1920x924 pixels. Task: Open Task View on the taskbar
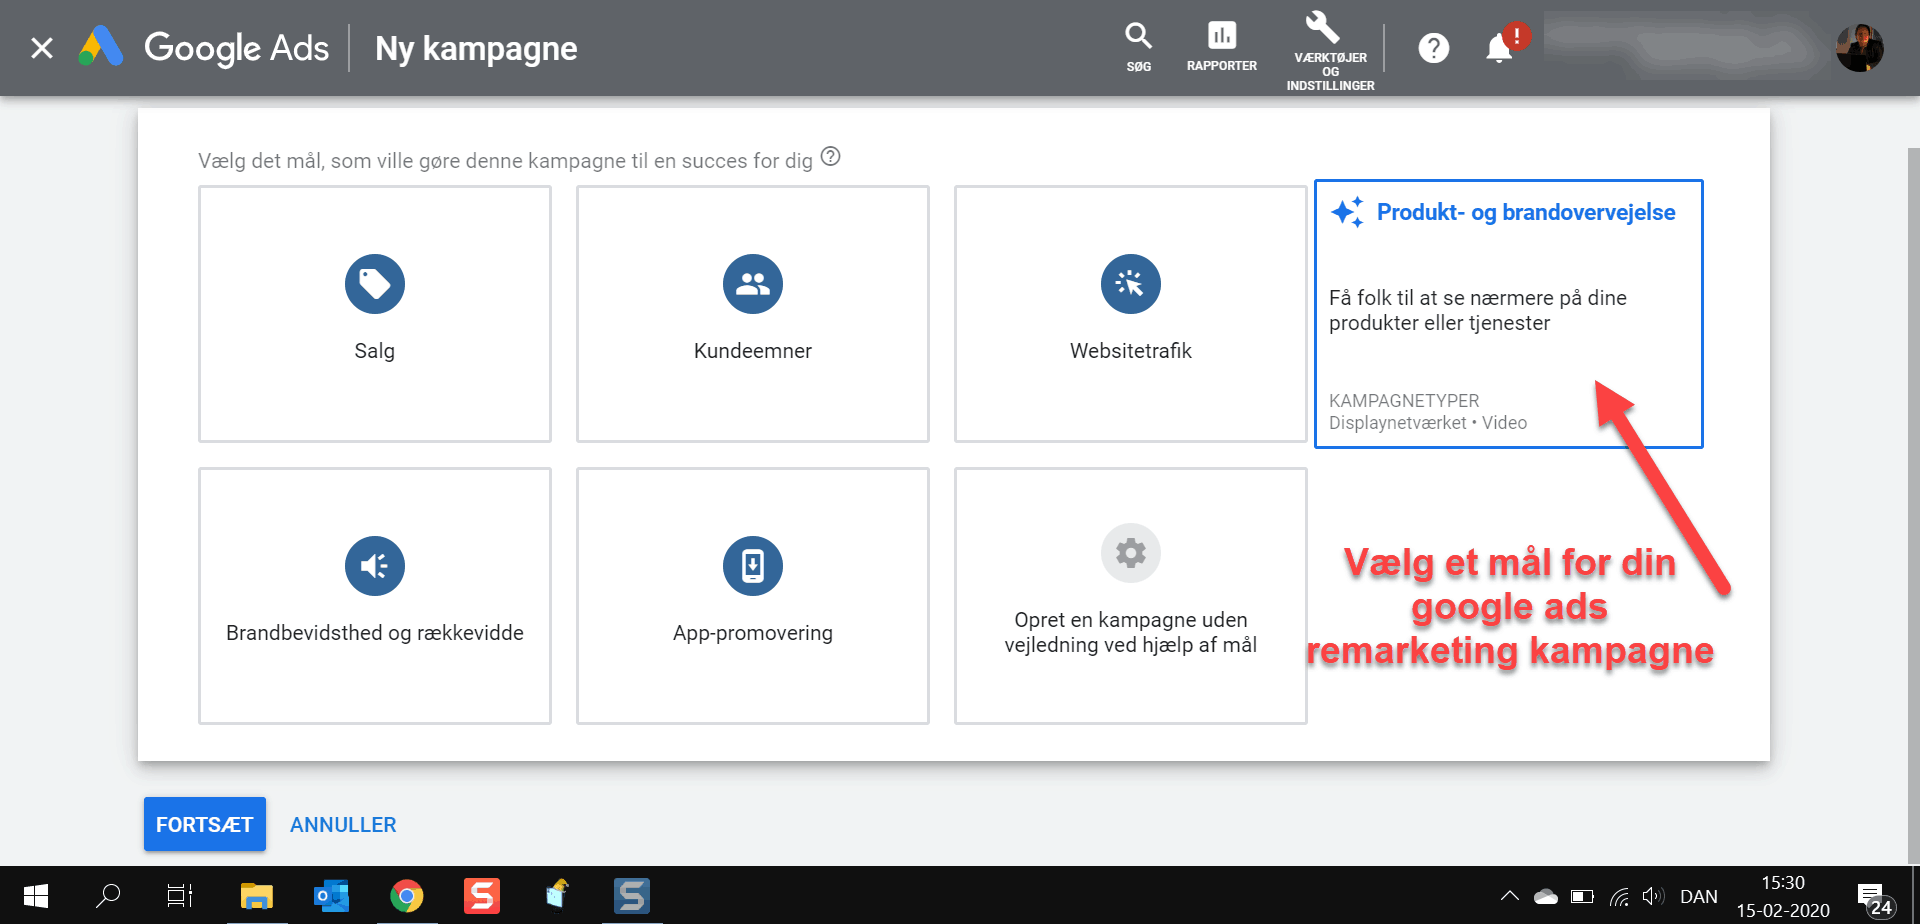(180, 895)
